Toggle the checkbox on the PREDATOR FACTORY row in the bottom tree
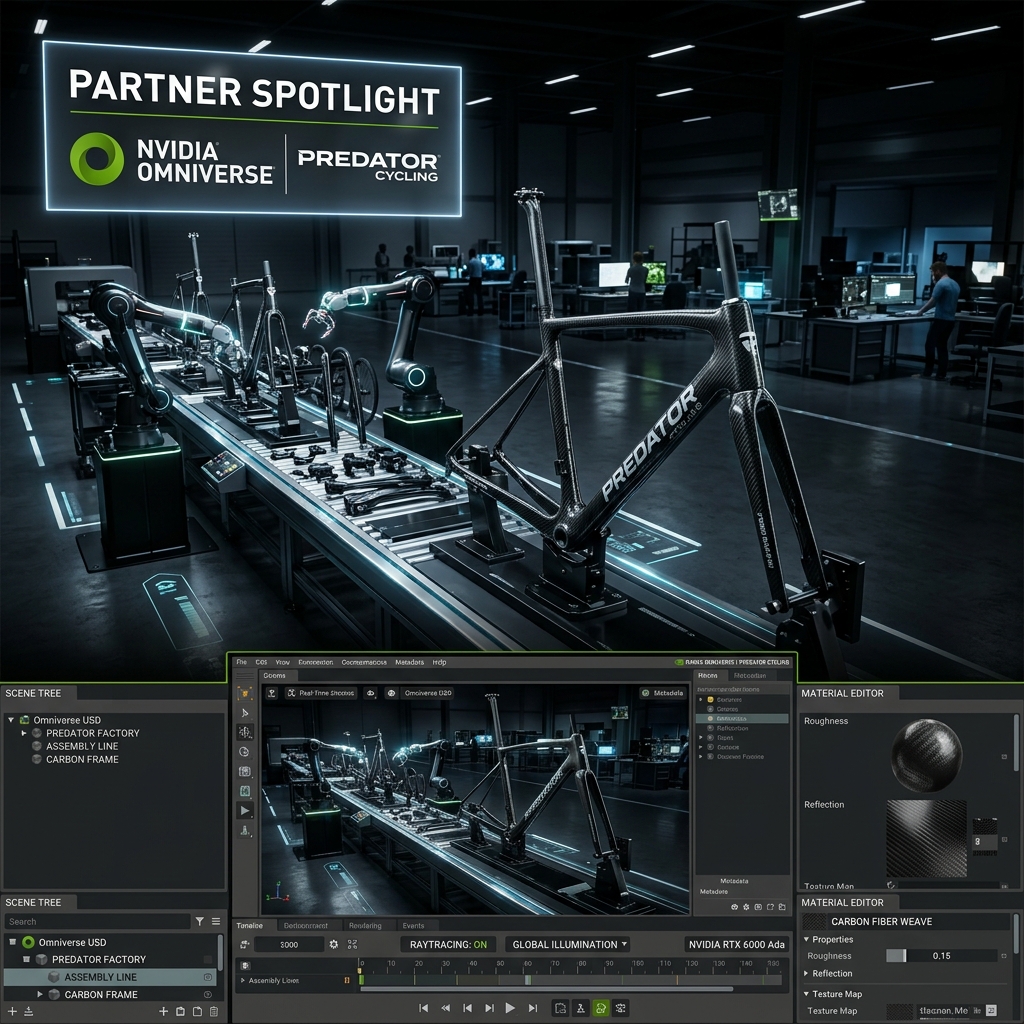 208,960
